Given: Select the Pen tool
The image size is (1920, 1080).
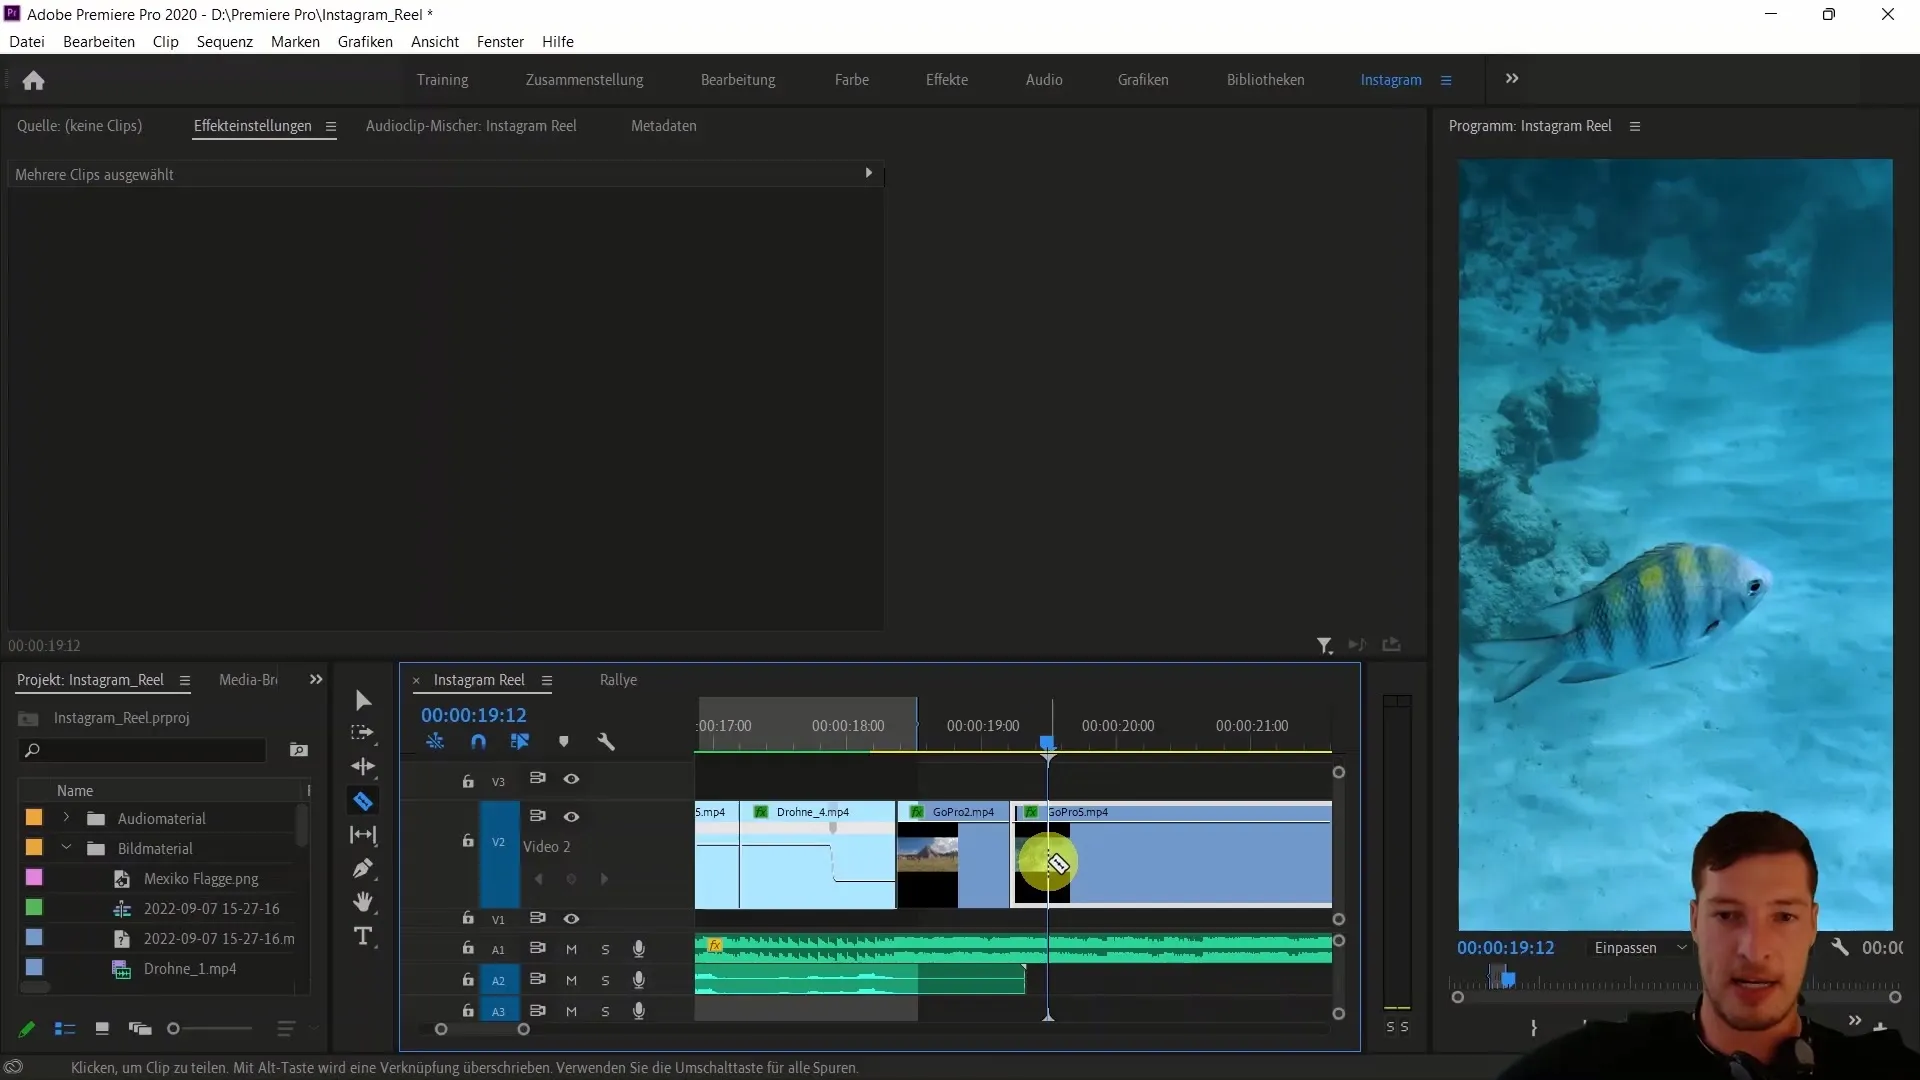Looking at the screenshot, I should [363, 868].
